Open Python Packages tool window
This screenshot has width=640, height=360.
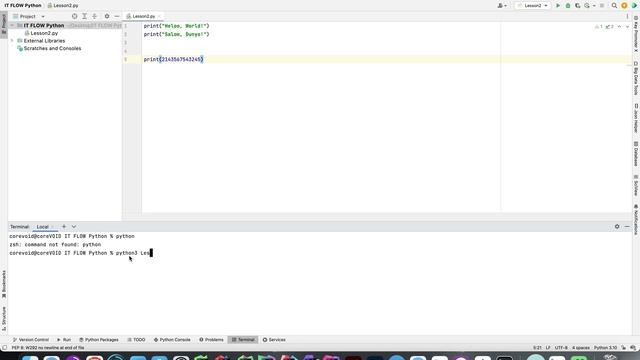99,340
